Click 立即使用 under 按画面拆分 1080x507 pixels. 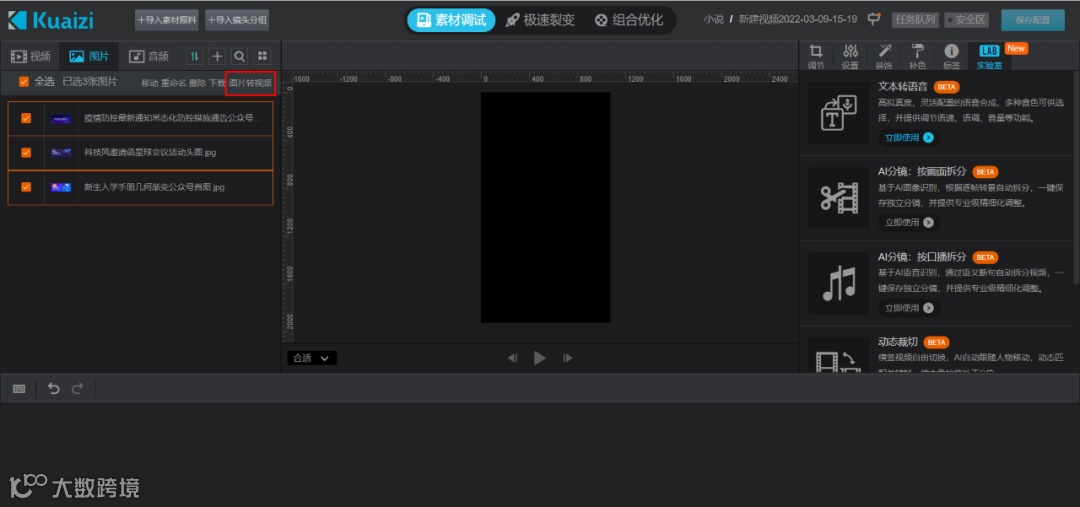(909, 223)
